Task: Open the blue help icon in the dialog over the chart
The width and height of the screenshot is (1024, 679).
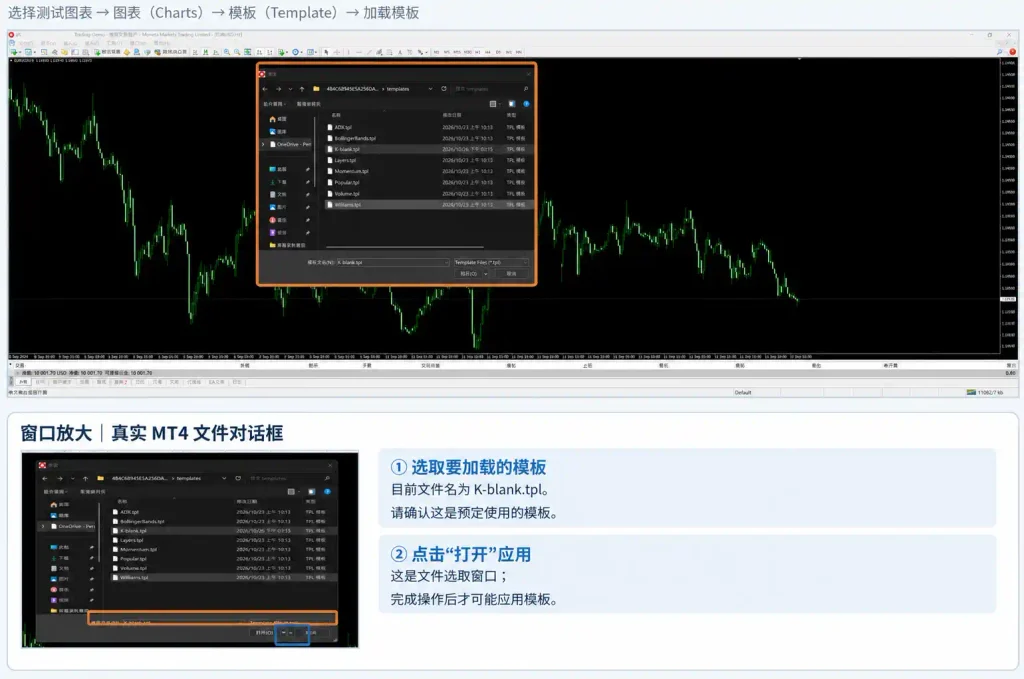Action: [526, 104]
